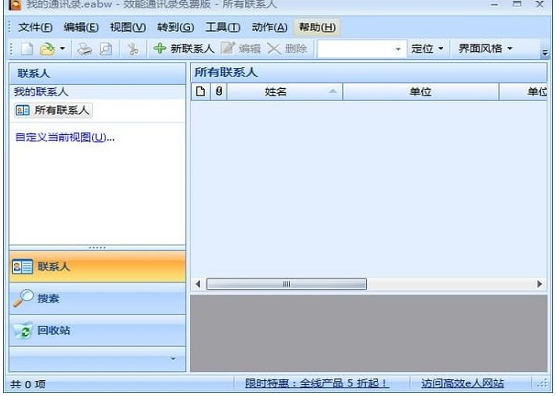The width and height of the screenshot is (556, 396).
Task: Open the 工具(T) menu
Action: point(222,27)
